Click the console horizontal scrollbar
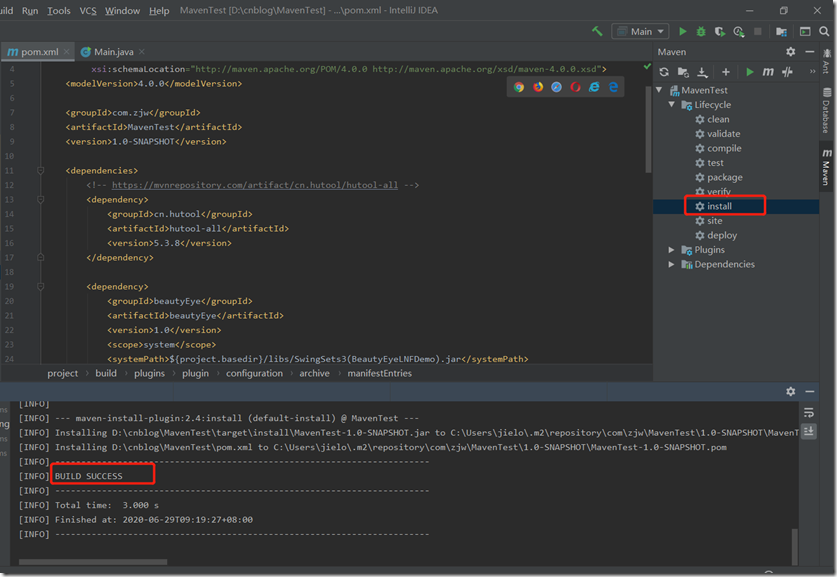 93,562
